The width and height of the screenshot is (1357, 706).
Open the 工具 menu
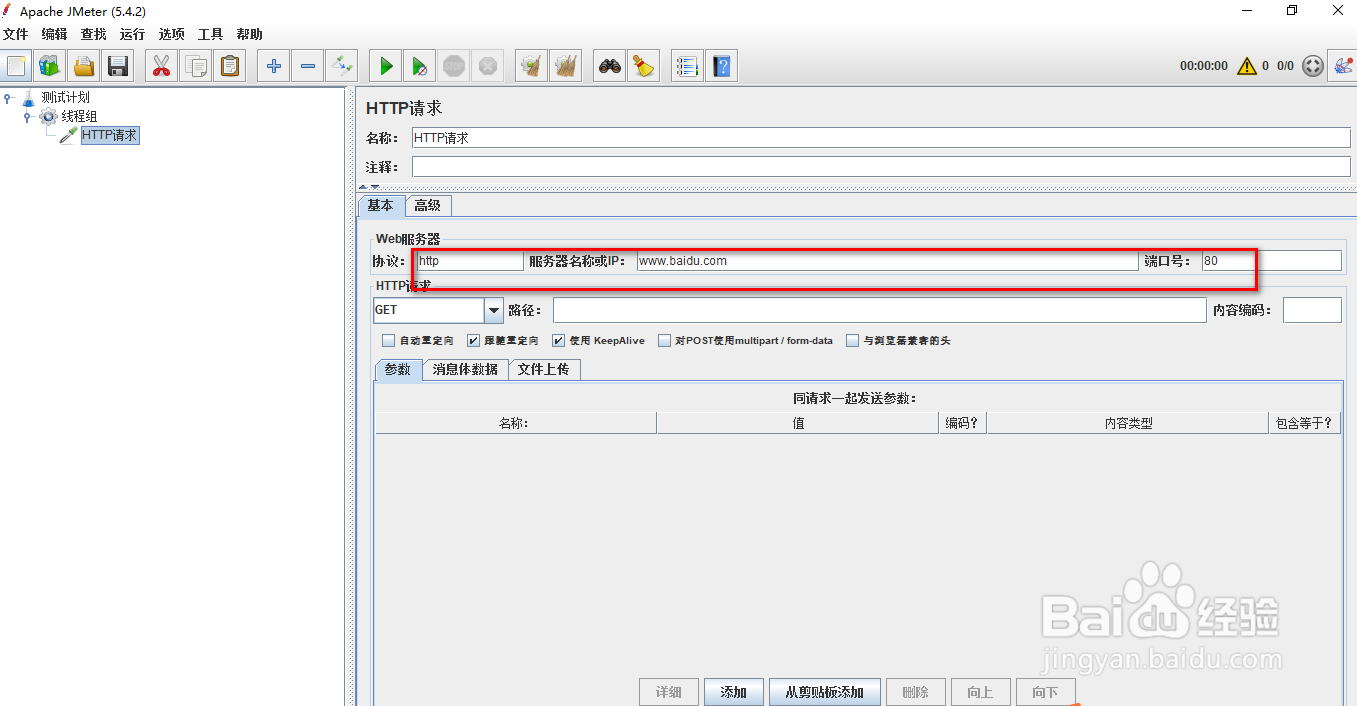(210, 34)
